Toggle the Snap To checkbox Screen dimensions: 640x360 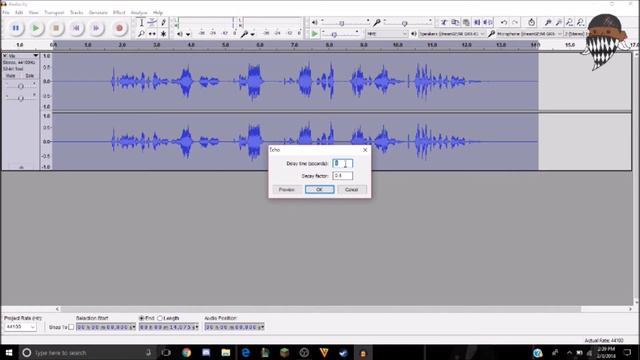point(71,327)
